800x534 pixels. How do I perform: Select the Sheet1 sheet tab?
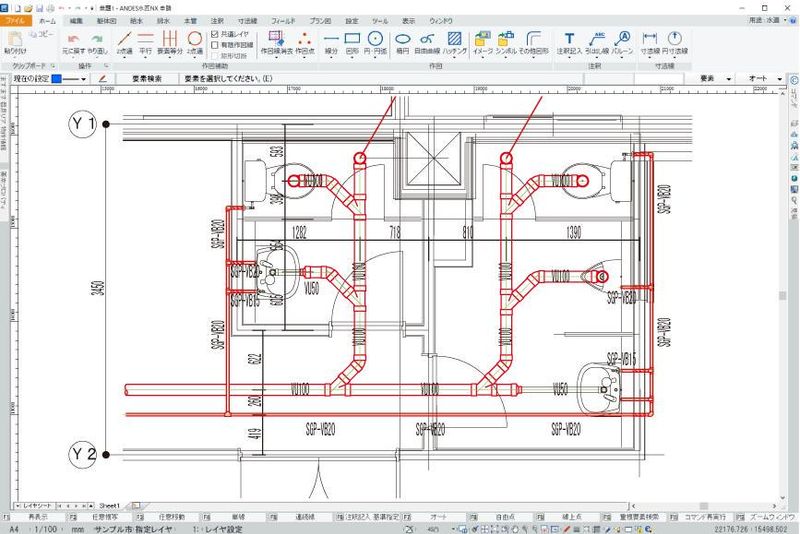tap(109, 505)
